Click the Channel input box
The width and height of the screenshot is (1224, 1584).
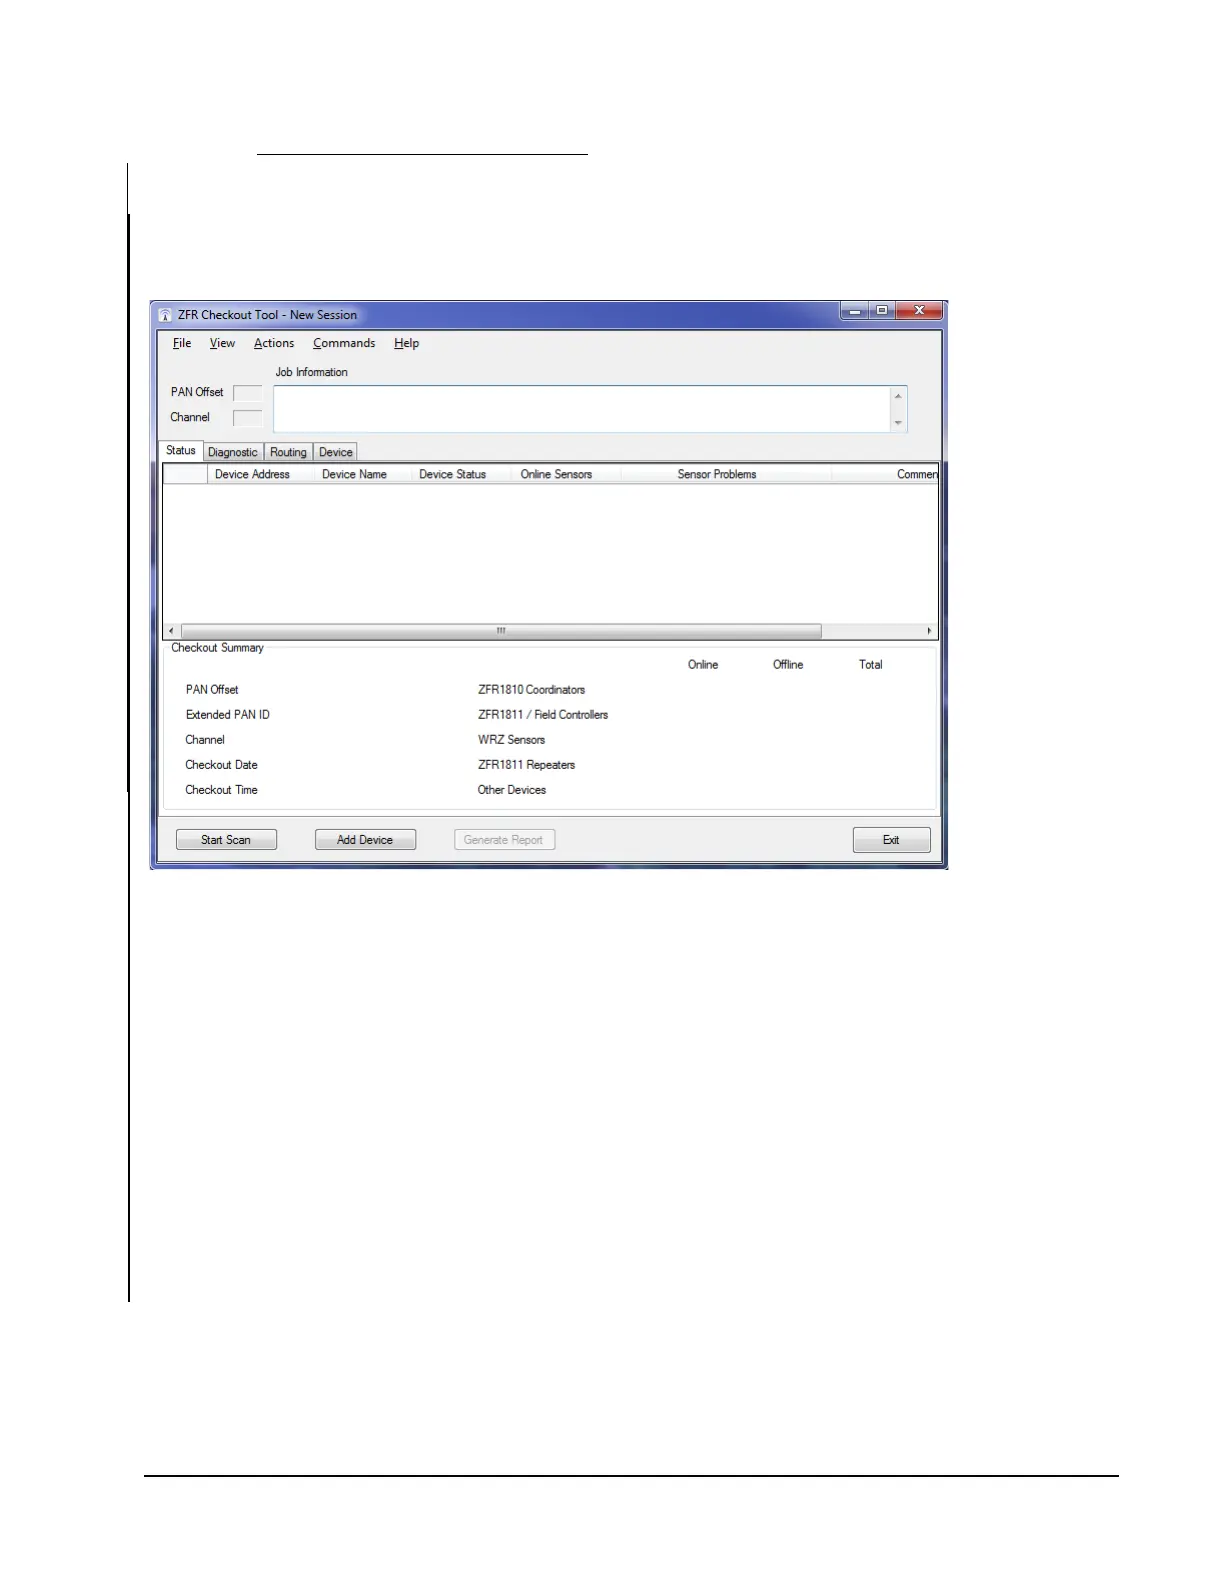tap(248, 418)
